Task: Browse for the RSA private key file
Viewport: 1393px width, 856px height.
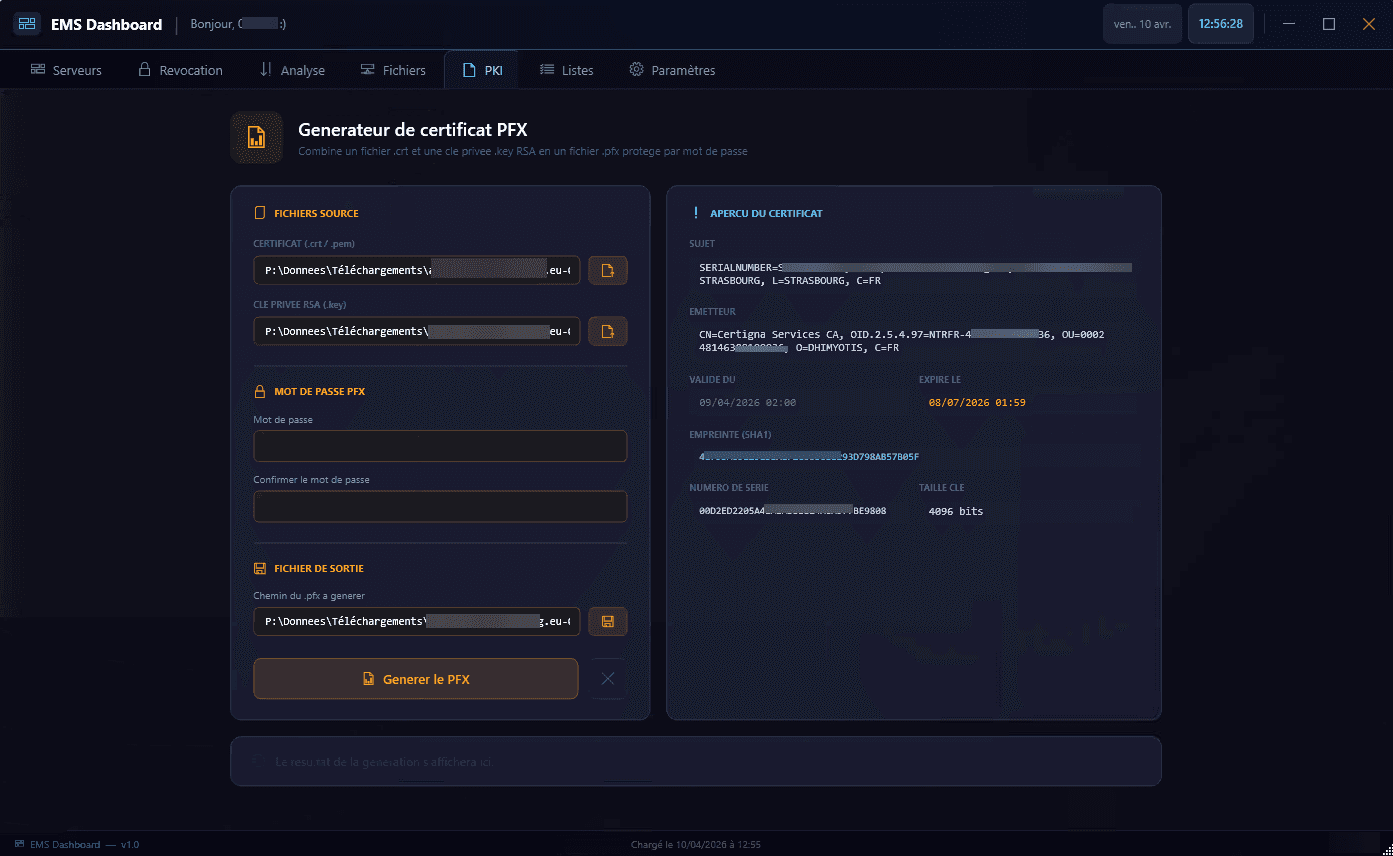Action: pos(607,331)
